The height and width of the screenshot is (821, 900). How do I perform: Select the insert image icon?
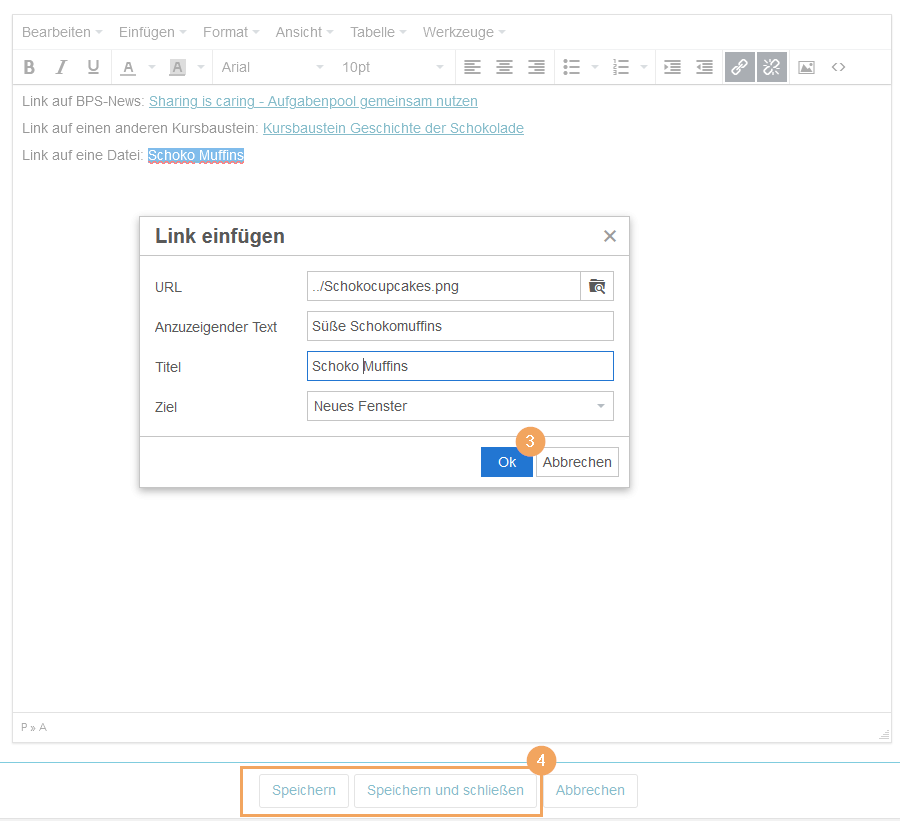pos(806,67)
